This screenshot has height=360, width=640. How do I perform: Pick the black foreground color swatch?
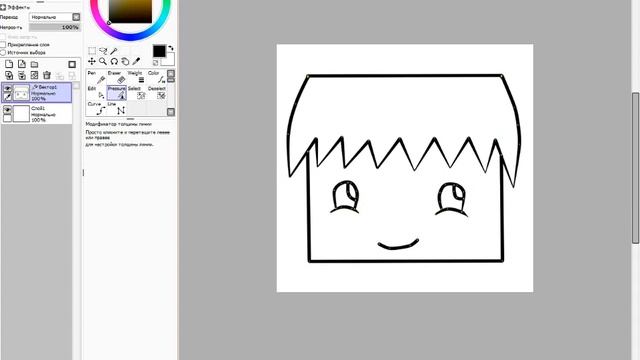[159, 51]
